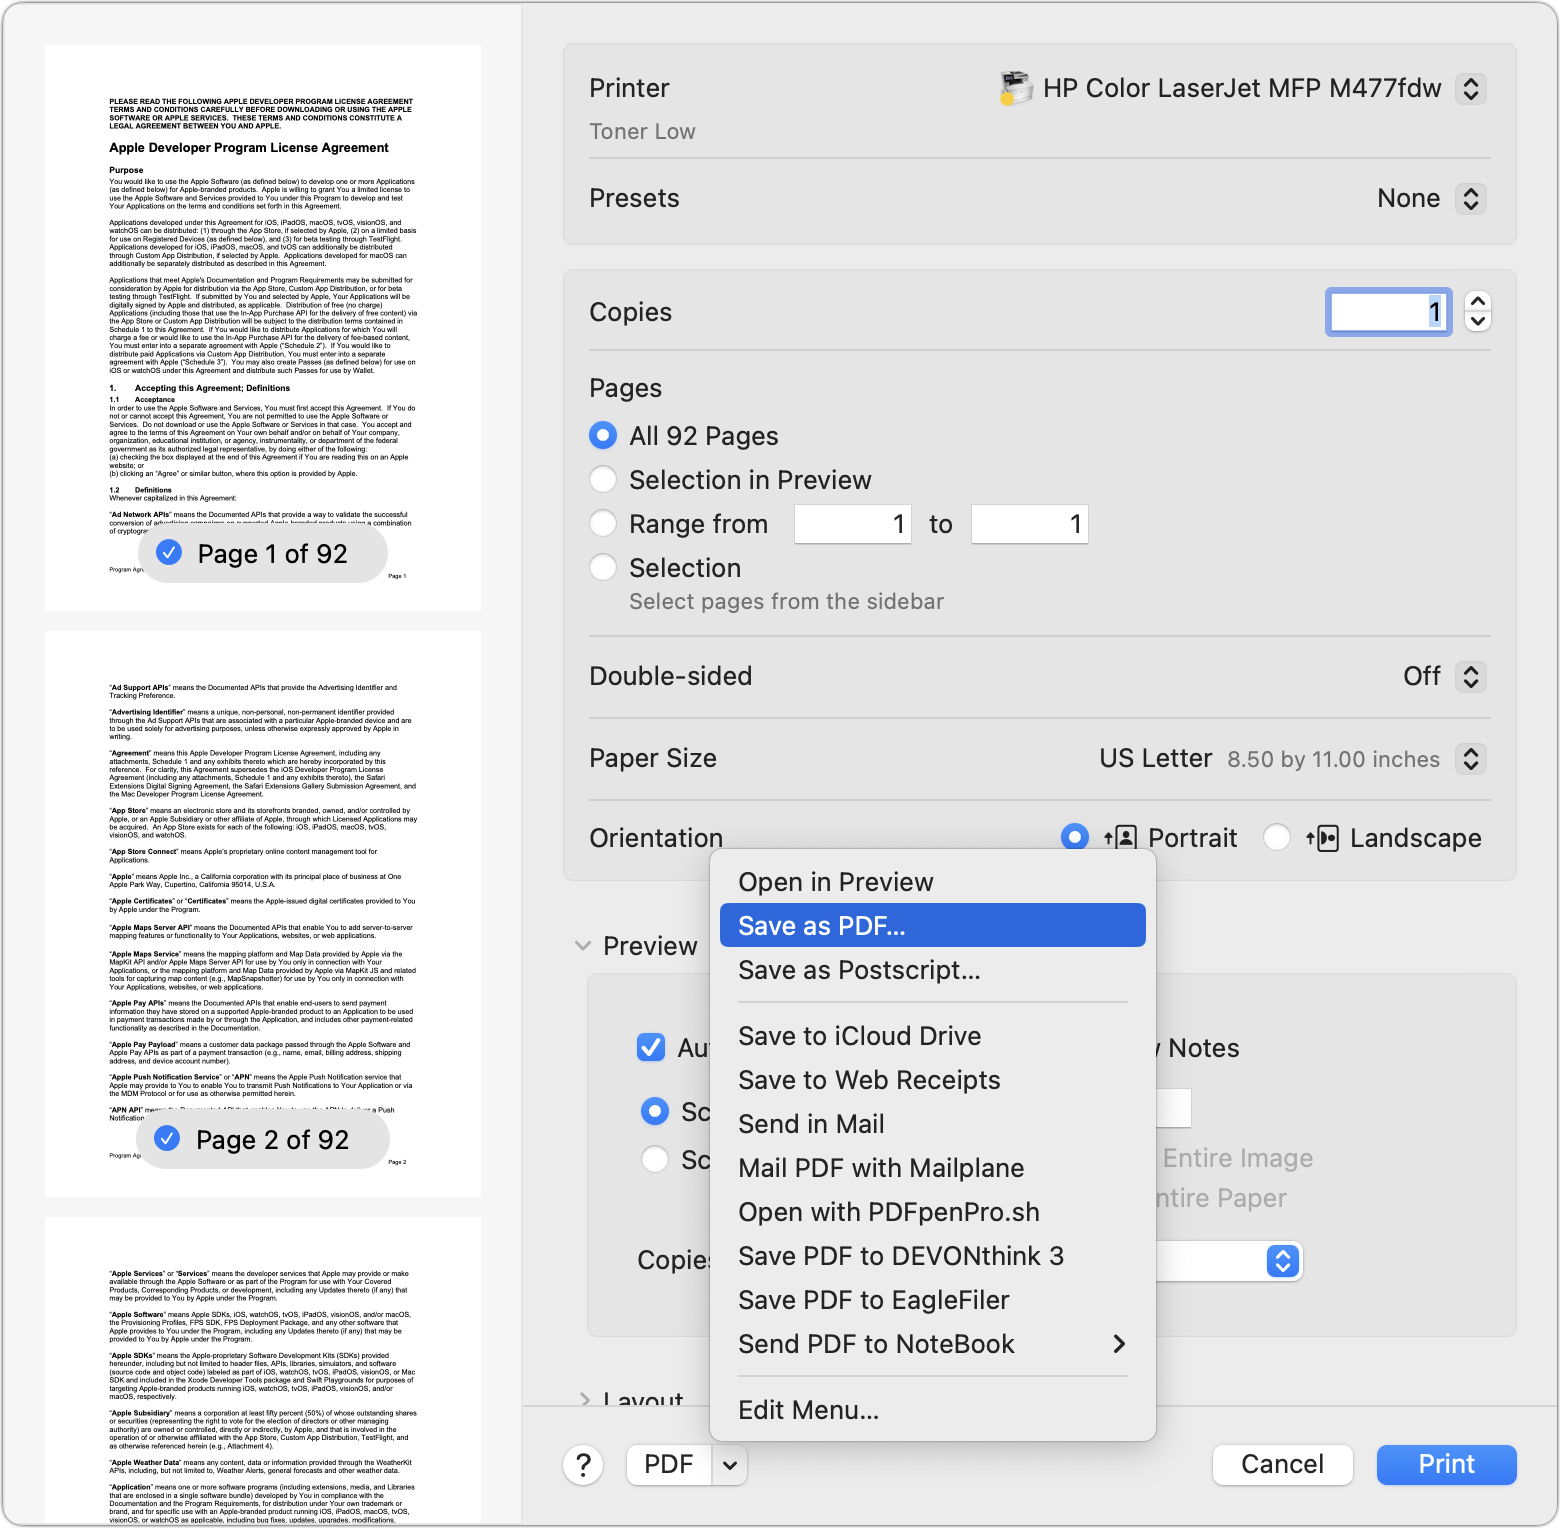
Task: Open the Presets popup menu
Action: [x=1471, y=198]
